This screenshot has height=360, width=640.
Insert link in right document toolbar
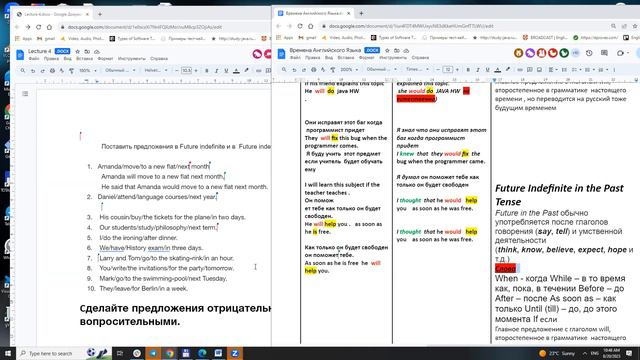[x=520, y=70]
